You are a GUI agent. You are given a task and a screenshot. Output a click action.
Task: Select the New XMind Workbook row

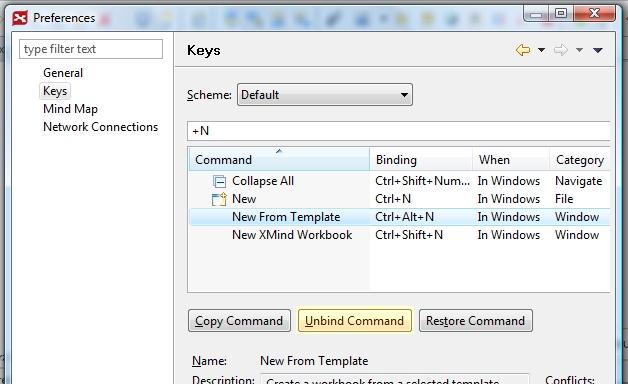[399, 235]
